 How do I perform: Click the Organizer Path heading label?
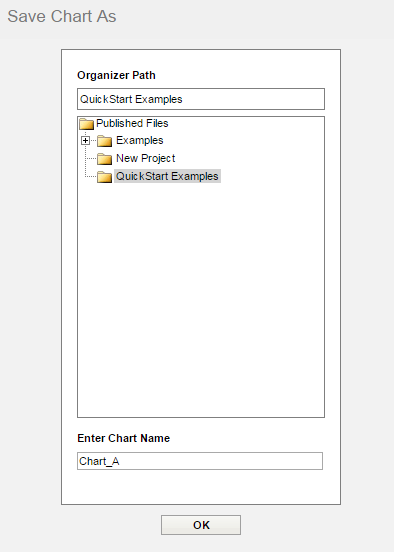point(116,75)
